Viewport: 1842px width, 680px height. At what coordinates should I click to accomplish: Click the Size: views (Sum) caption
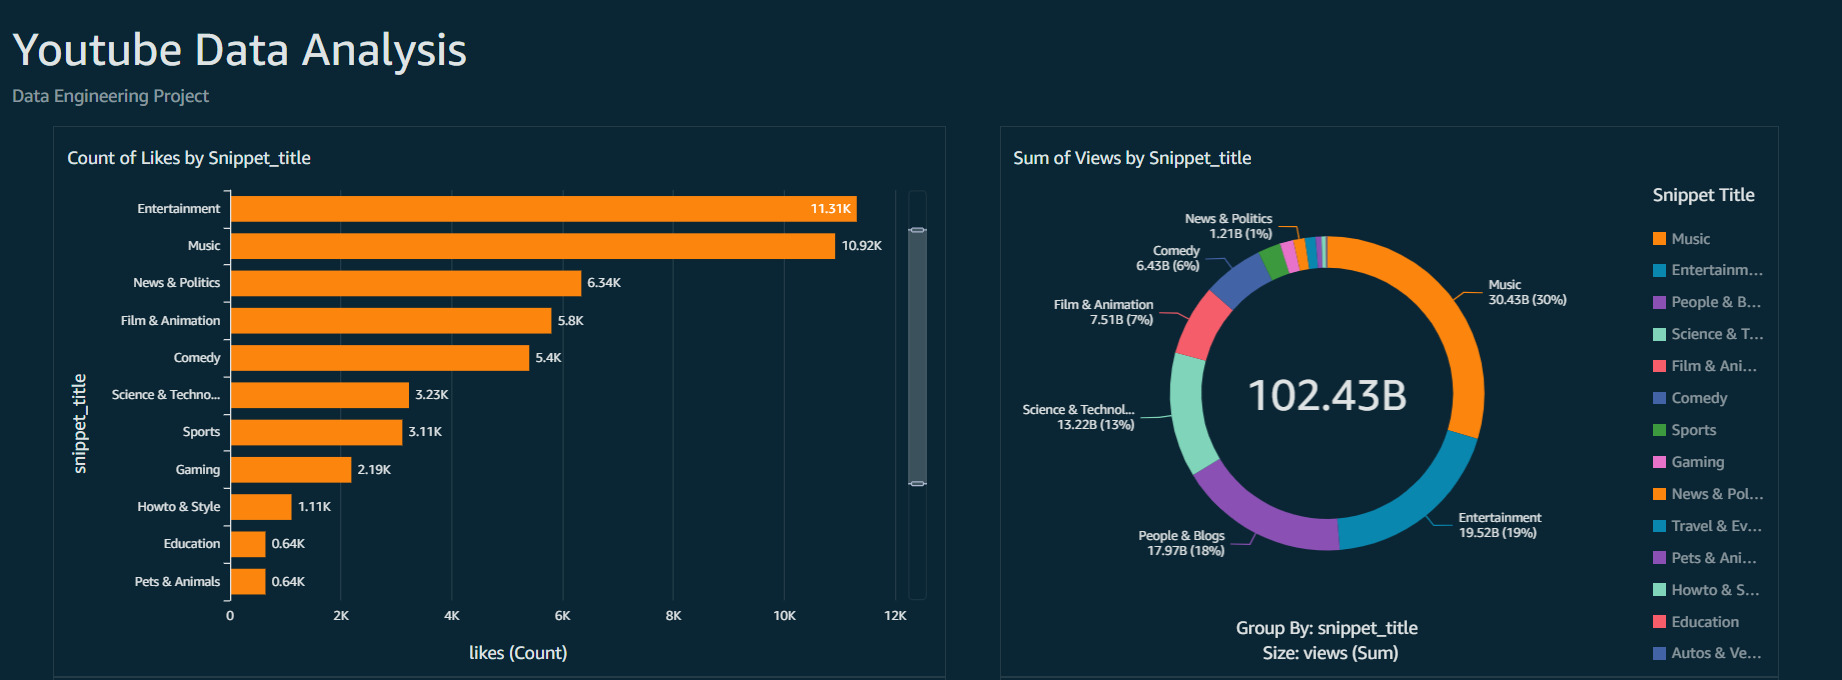(x=1330, y=653)
